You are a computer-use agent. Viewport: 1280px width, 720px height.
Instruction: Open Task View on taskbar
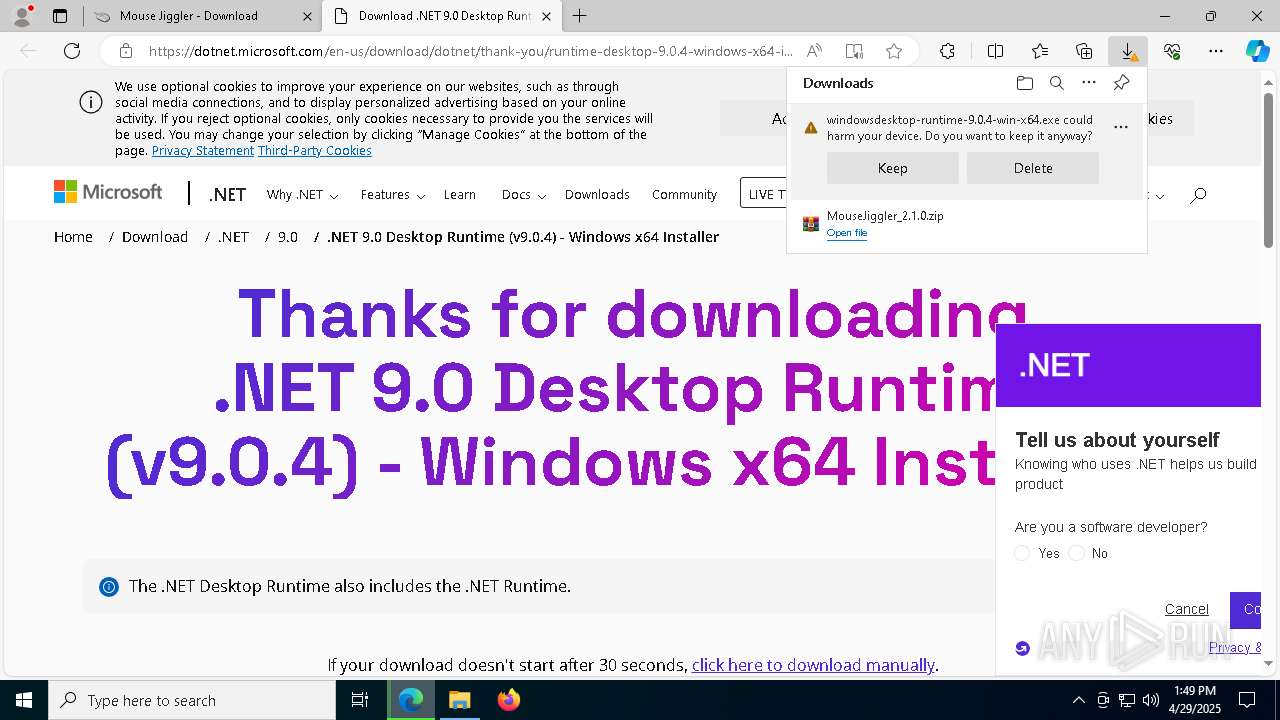coord(360,700)
